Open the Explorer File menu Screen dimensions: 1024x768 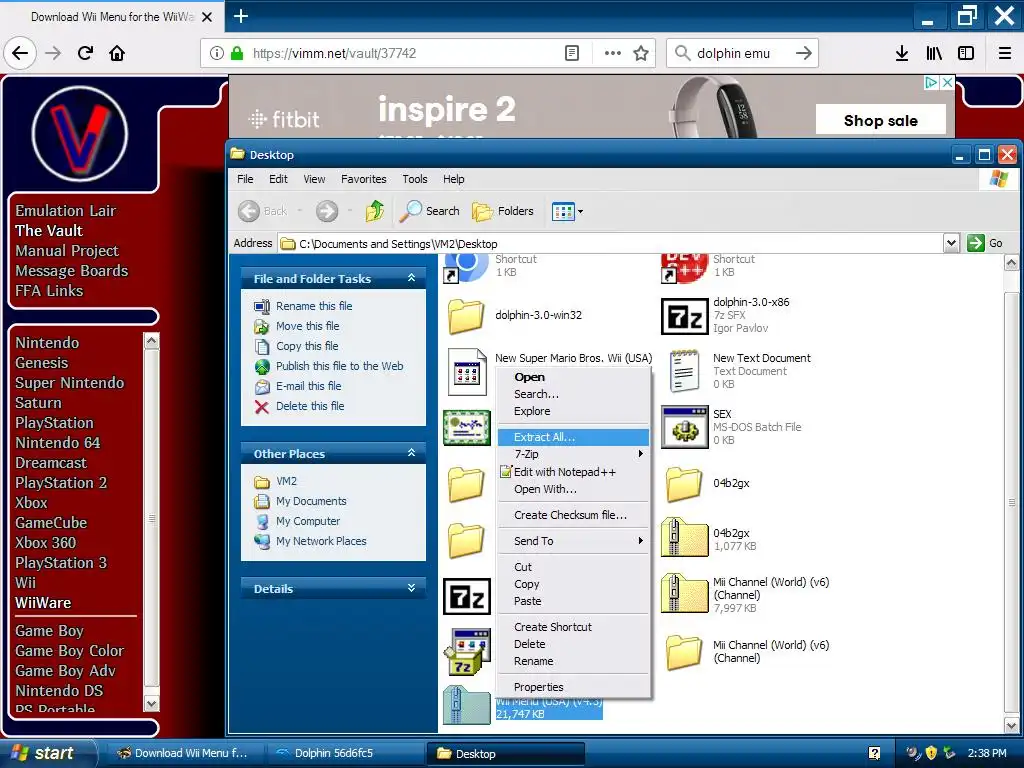pos(245,179)
